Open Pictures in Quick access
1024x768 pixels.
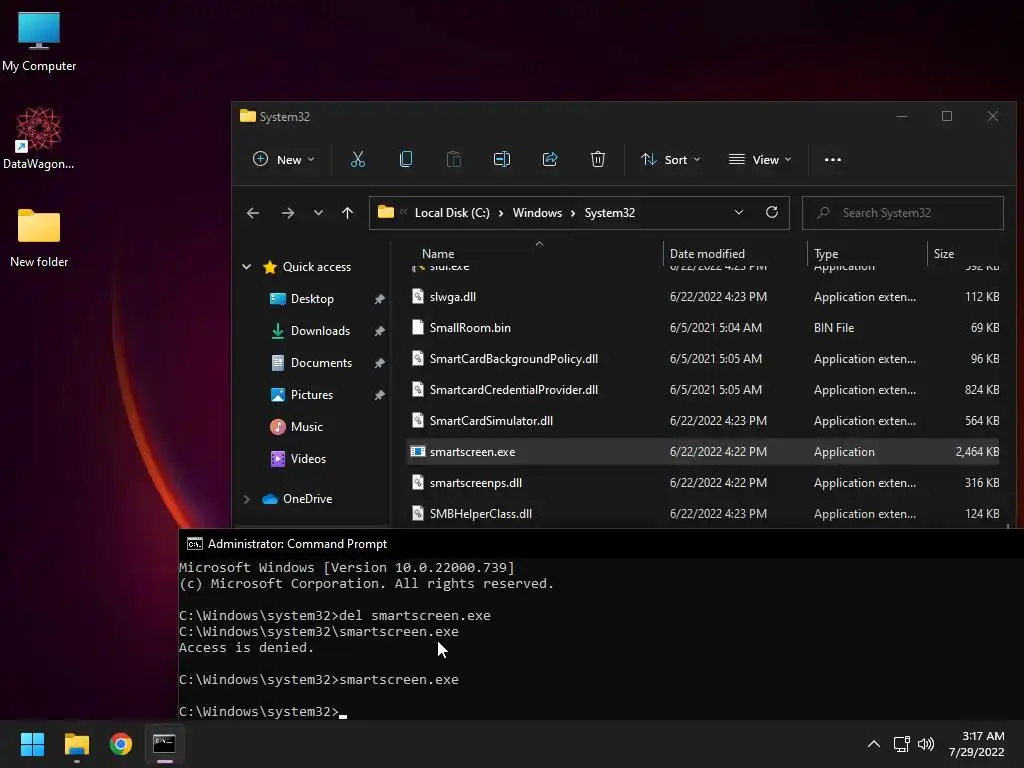312,394
